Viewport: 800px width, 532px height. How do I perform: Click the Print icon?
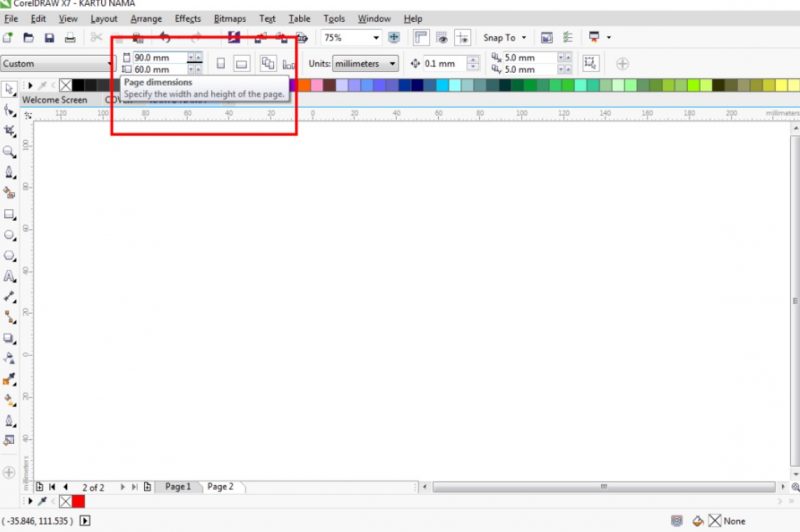(70, 38)
